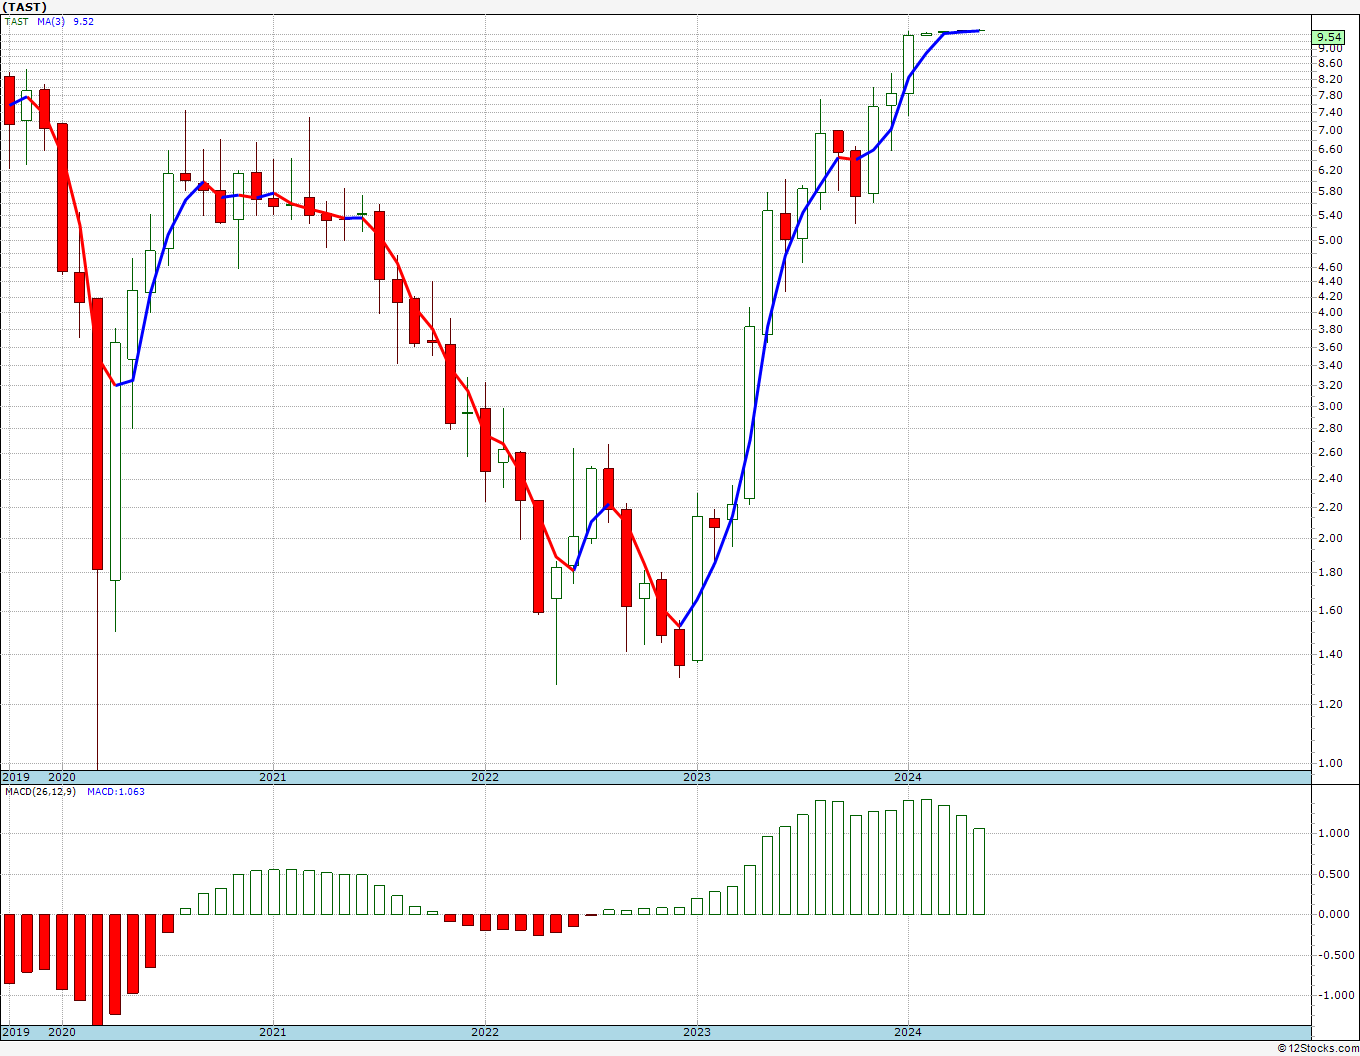Image resolution: width=1360 pixels, height=1056 pixels.
Task: Select the 3.60 price axis label
Action: (x=1329, y=347)
